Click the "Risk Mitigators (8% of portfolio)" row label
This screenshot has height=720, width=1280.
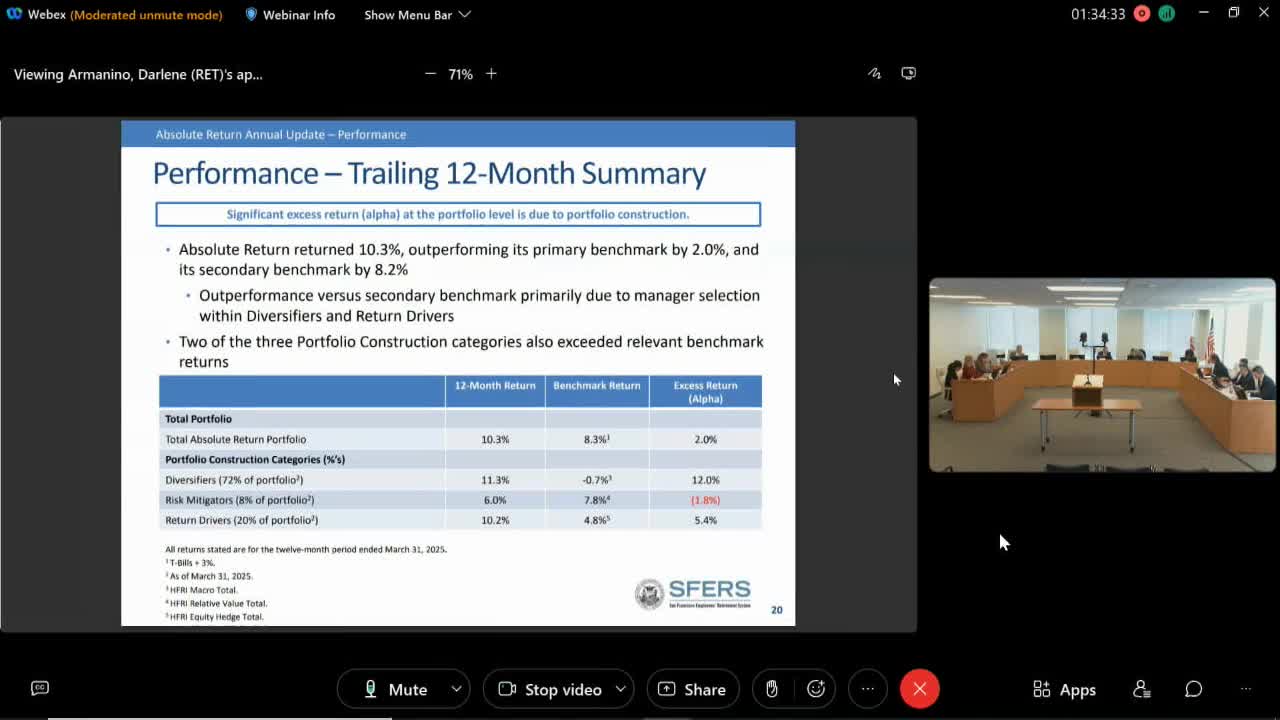240,500
